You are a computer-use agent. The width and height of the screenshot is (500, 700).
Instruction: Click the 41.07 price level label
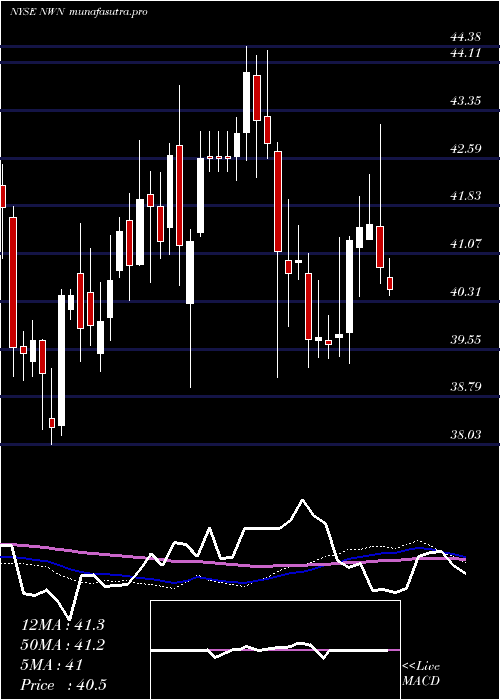[x=466, y=244]
